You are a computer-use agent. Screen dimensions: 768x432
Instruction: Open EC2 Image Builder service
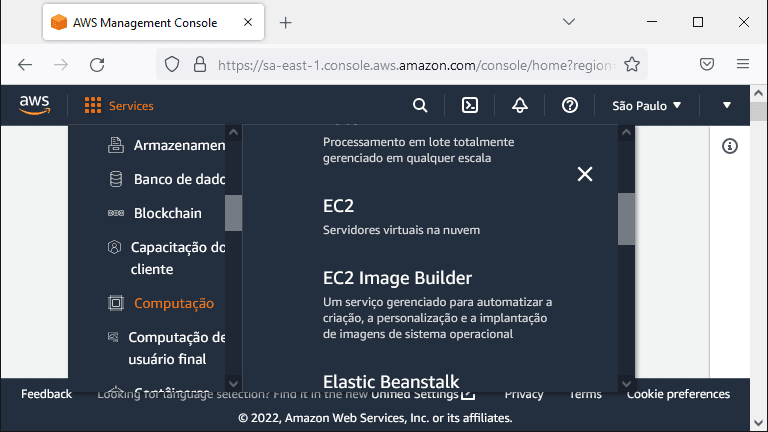click(397, 278)
